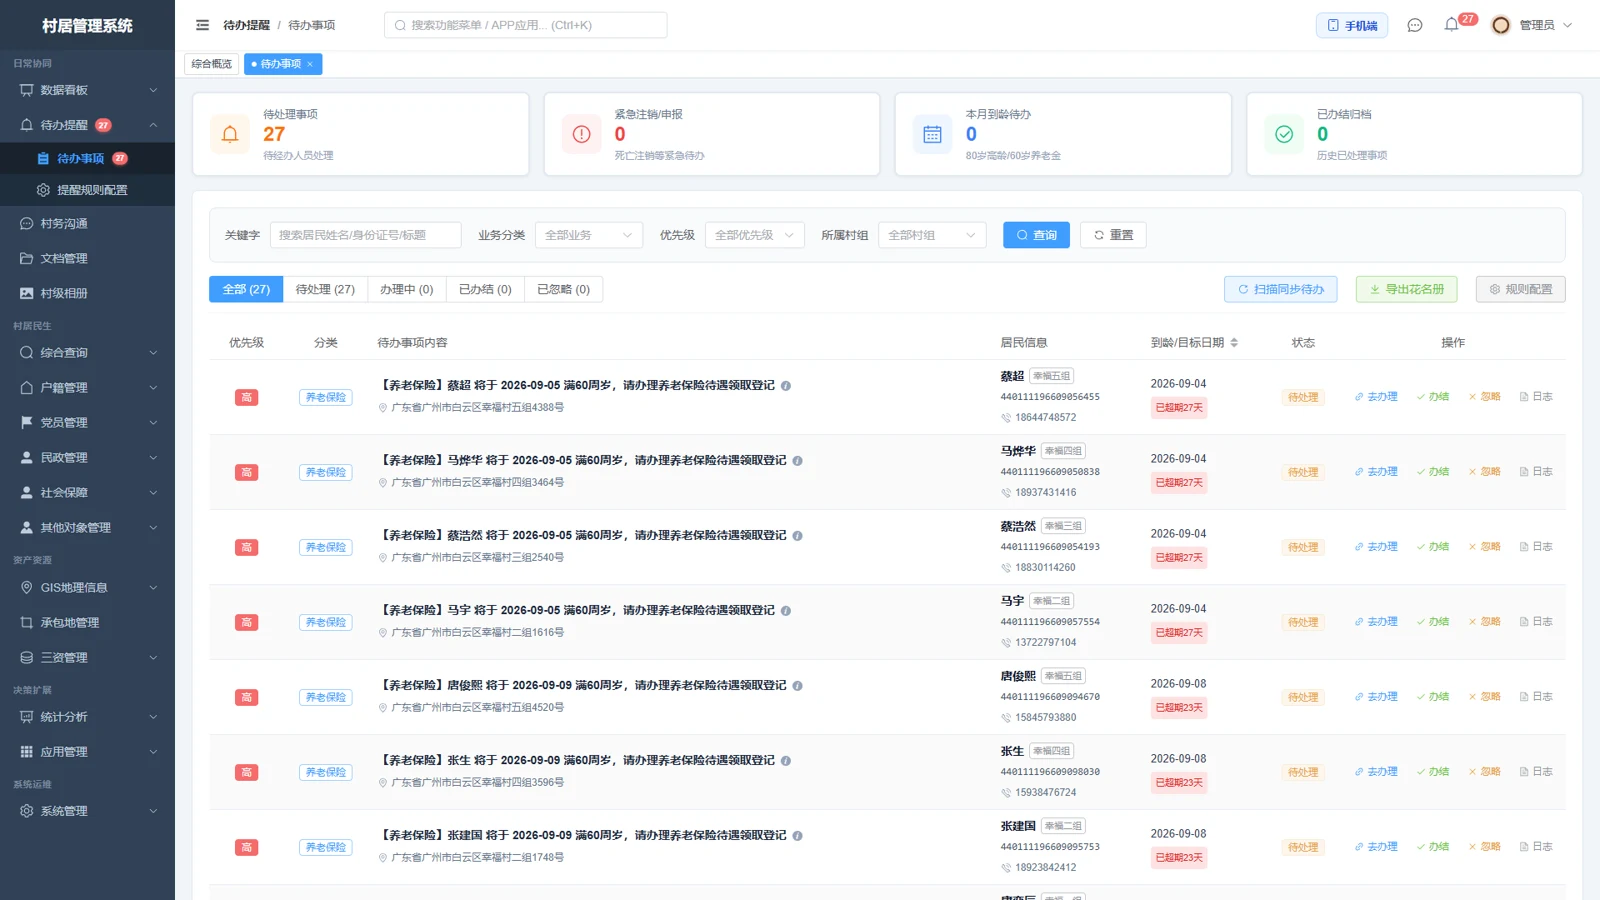Click the 手机端 mobile button
The height and width of the screenshot is (900, 1600).
pos(1352,25)
